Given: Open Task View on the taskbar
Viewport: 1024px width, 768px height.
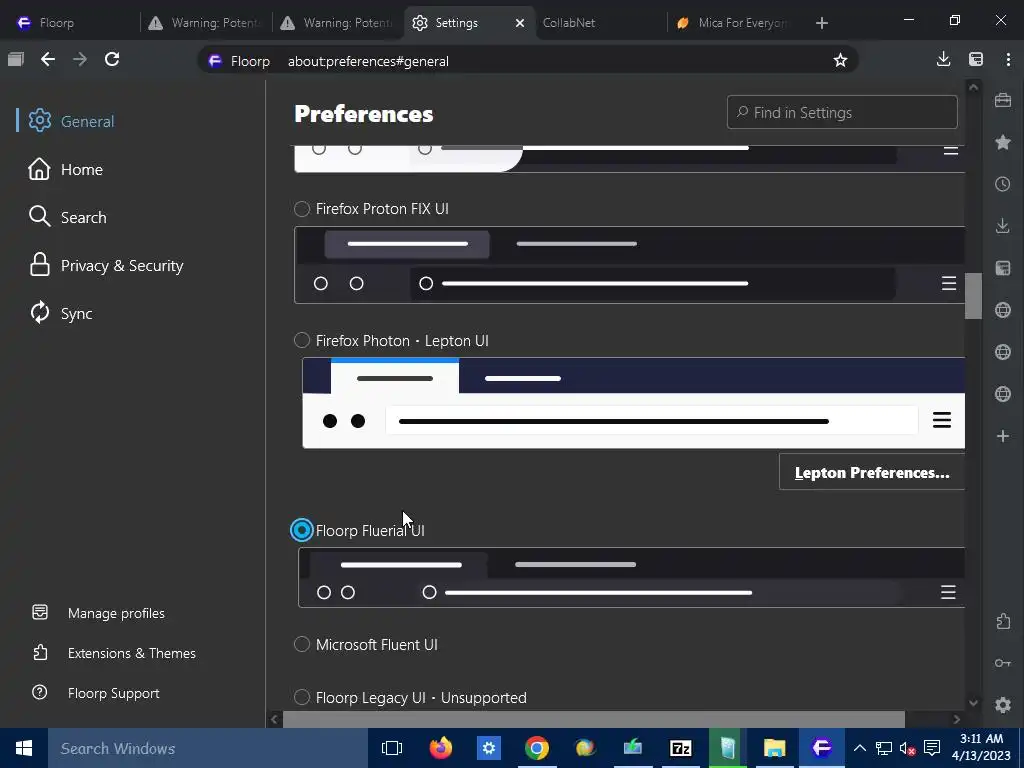Looking at the screenshot, I should click(391, 748).
